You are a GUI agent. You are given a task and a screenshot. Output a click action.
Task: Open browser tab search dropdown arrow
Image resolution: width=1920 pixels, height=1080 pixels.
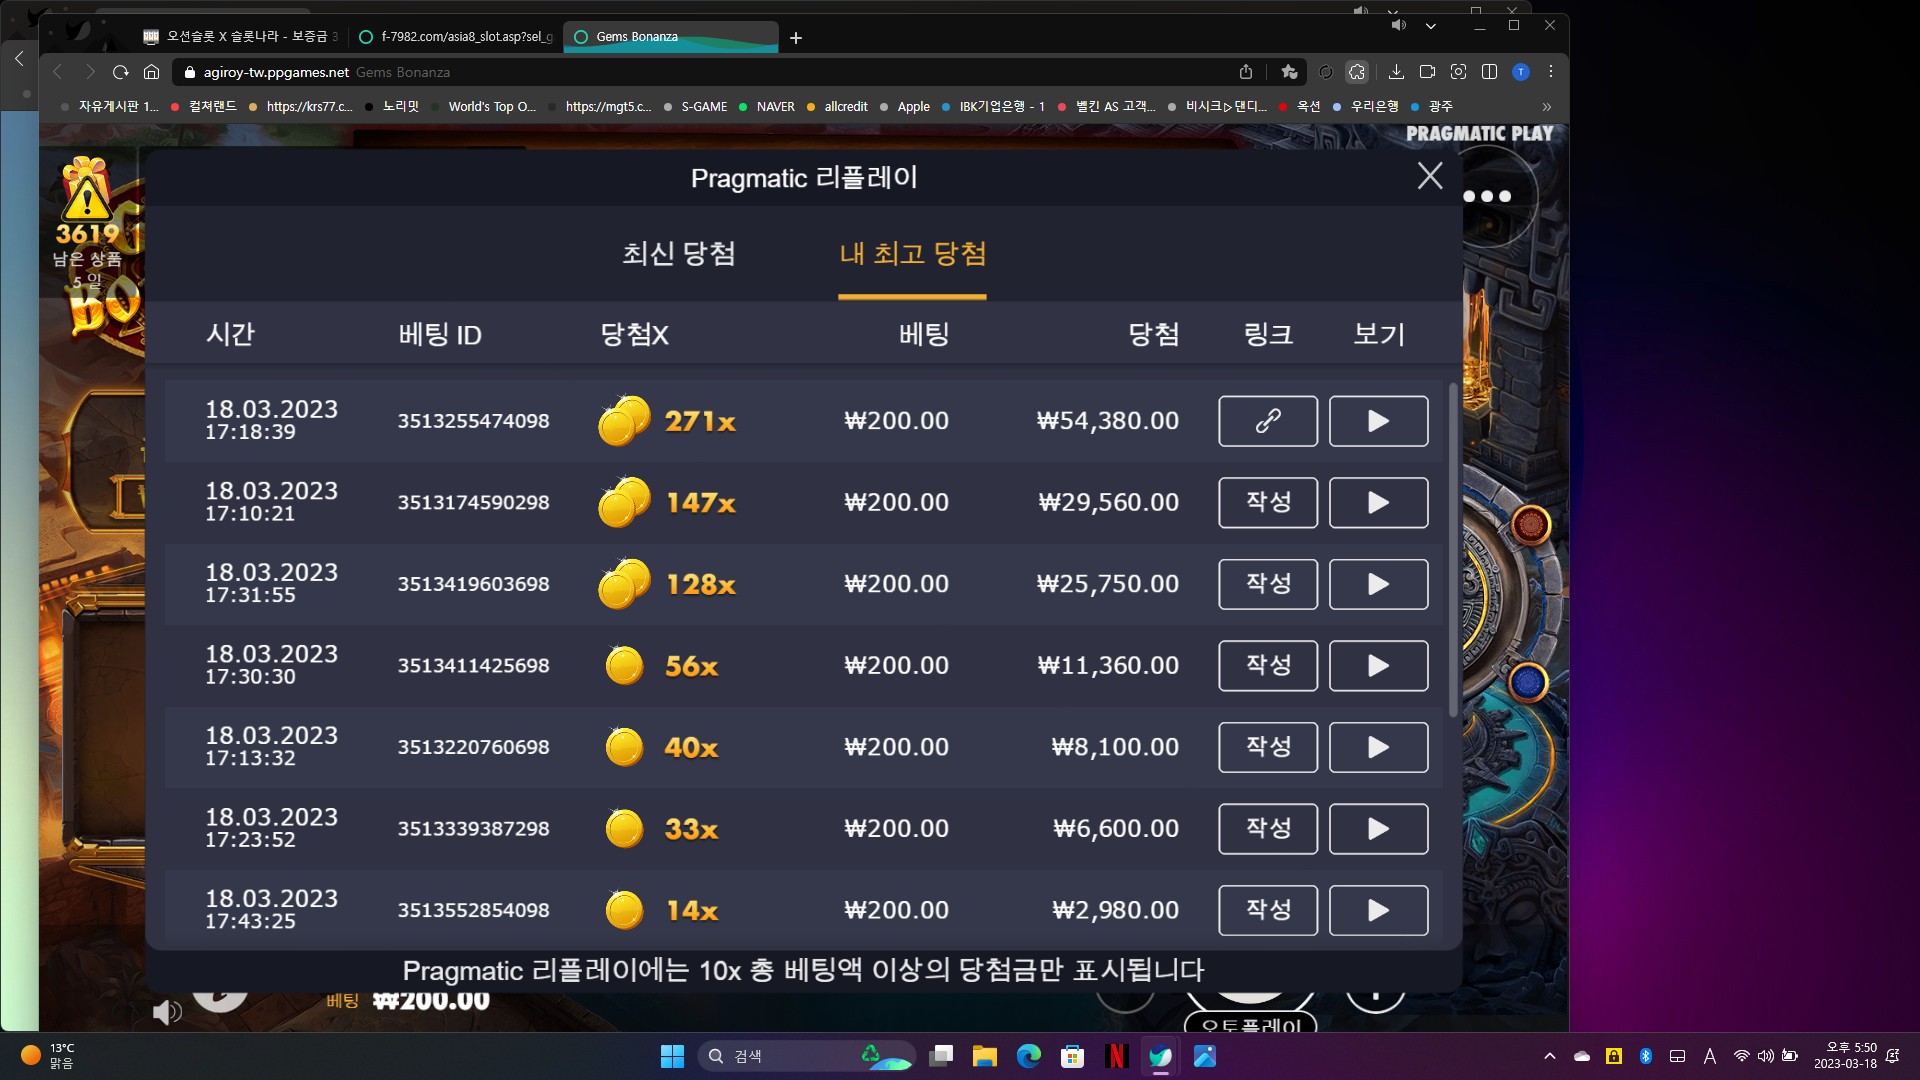point(1431,26)
